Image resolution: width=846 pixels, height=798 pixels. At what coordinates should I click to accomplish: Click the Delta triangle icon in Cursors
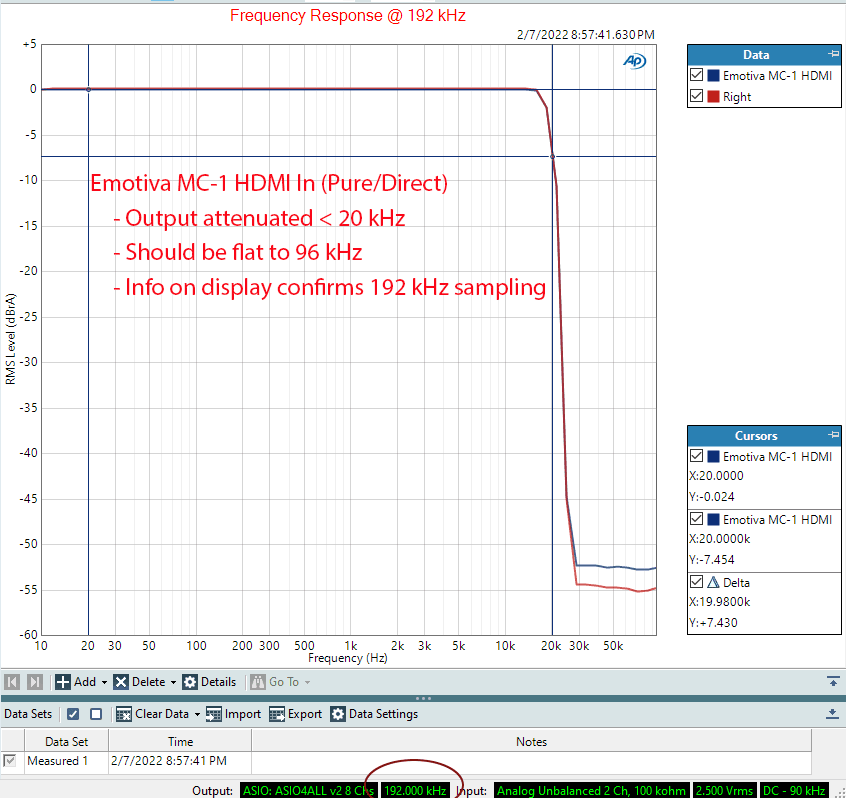(713, 582)
